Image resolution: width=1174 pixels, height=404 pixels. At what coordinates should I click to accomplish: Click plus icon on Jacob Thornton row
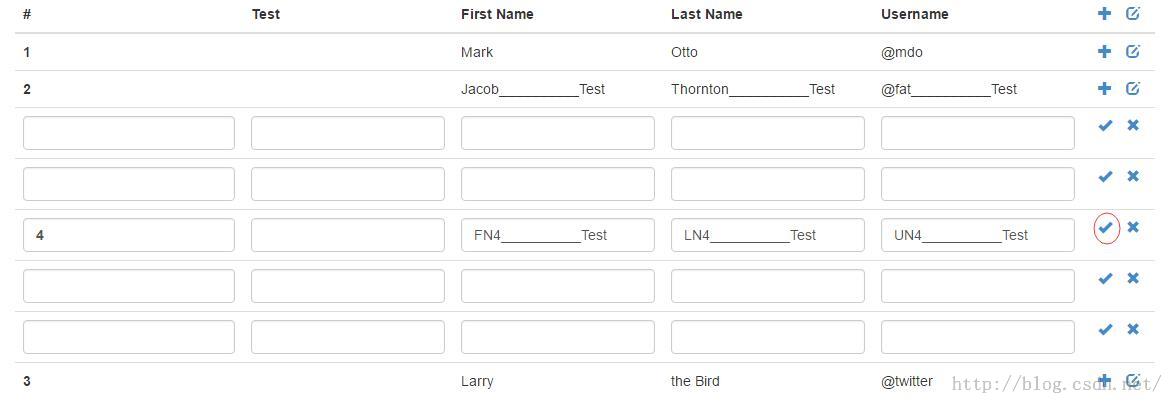(x=1104, y=89)
